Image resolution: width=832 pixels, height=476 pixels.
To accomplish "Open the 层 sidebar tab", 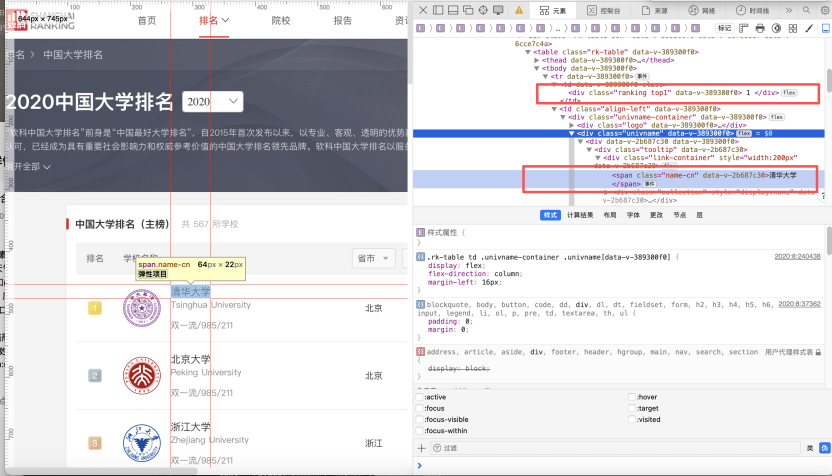I will pyautogui.click(x=699, y=215).
